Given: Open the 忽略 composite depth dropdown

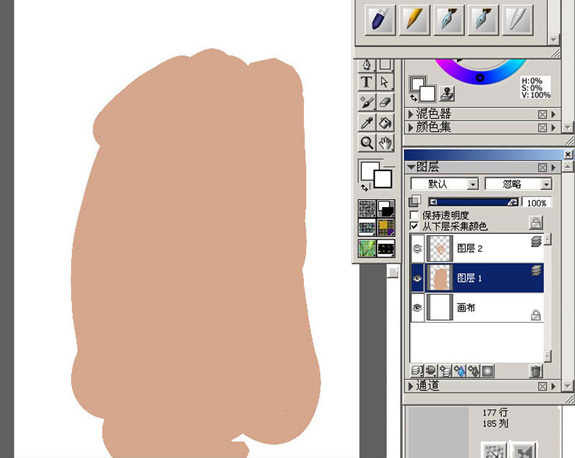Looking at the screenshot, I should pos(519,184).
